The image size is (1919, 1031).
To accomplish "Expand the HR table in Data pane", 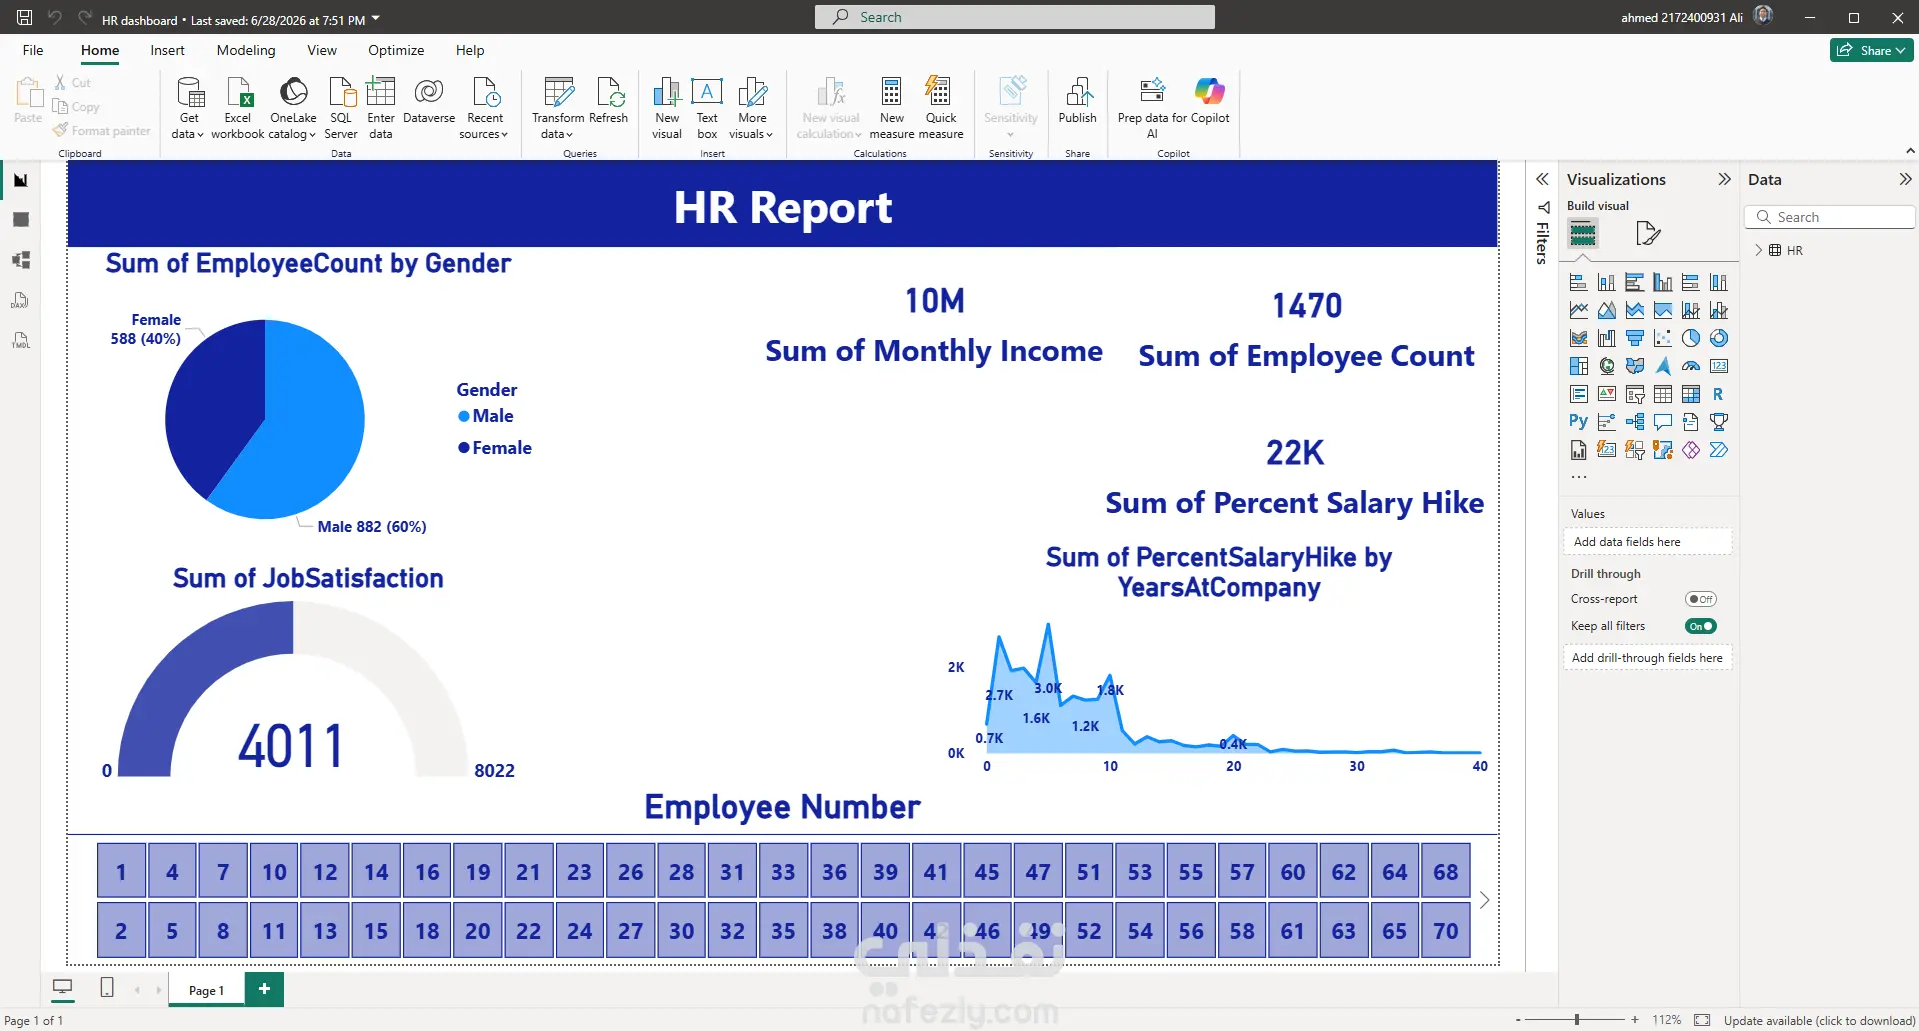I will [1759, 250].
